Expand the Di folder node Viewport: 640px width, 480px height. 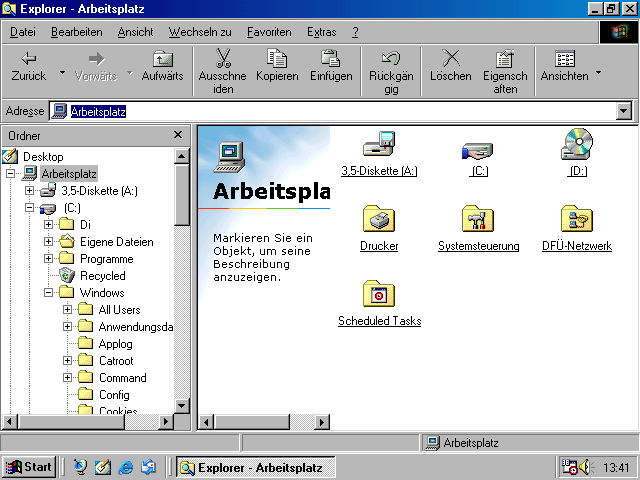[x=48, y=224]
